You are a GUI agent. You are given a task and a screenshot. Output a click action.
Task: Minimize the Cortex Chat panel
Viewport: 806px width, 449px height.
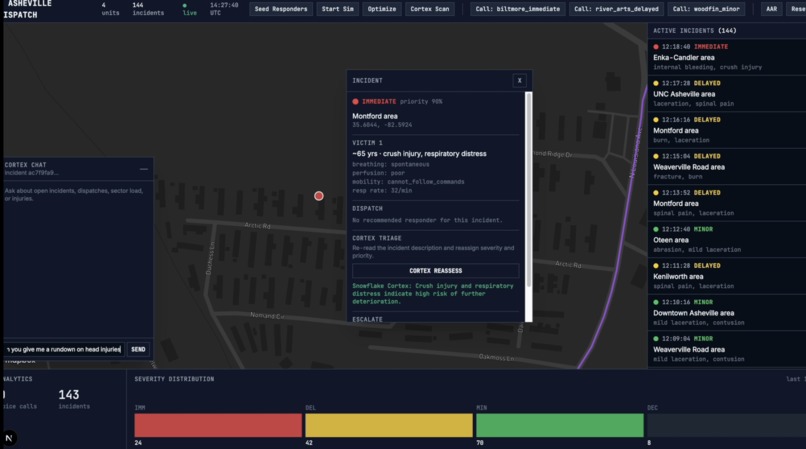pos(144,169)
